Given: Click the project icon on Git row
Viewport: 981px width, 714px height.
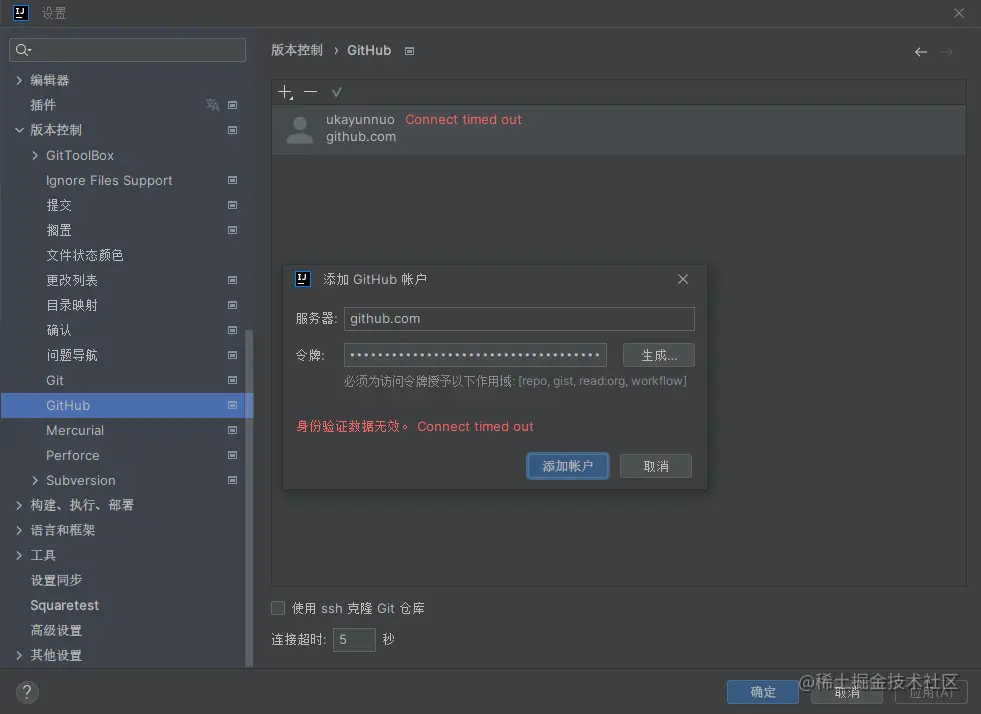Looking at the screenshot, I should 232,380.
